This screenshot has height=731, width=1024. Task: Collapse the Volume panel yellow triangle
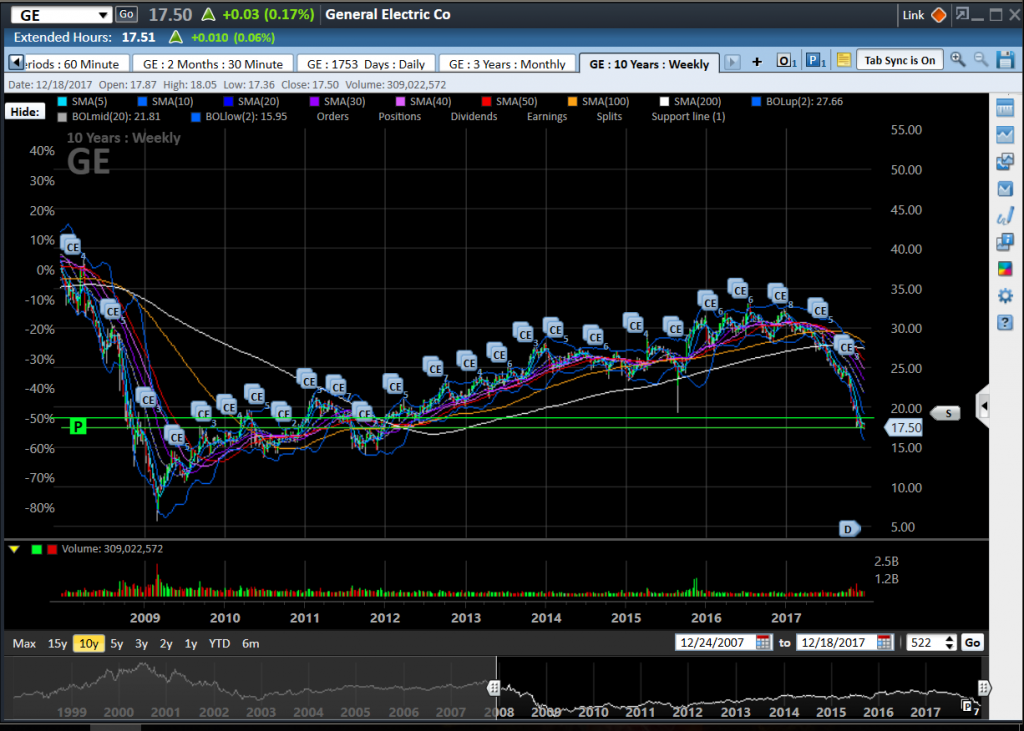click(14, 549)
